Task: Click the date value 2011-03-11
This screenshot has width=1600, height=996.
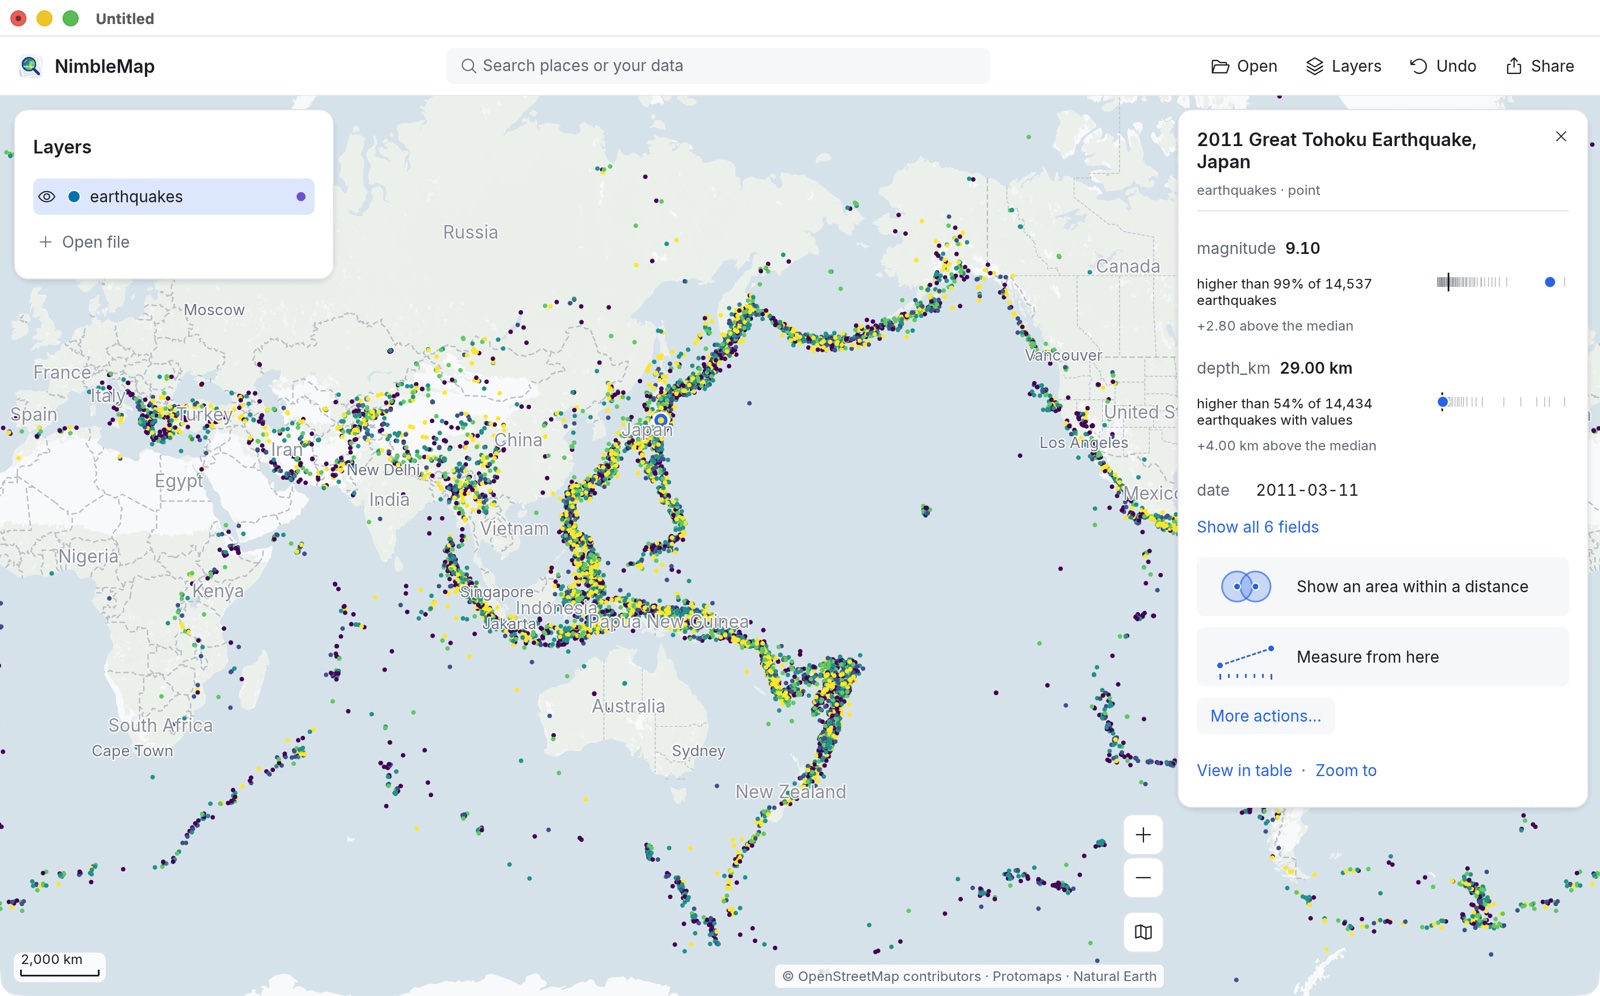Action: (1307, 490)
